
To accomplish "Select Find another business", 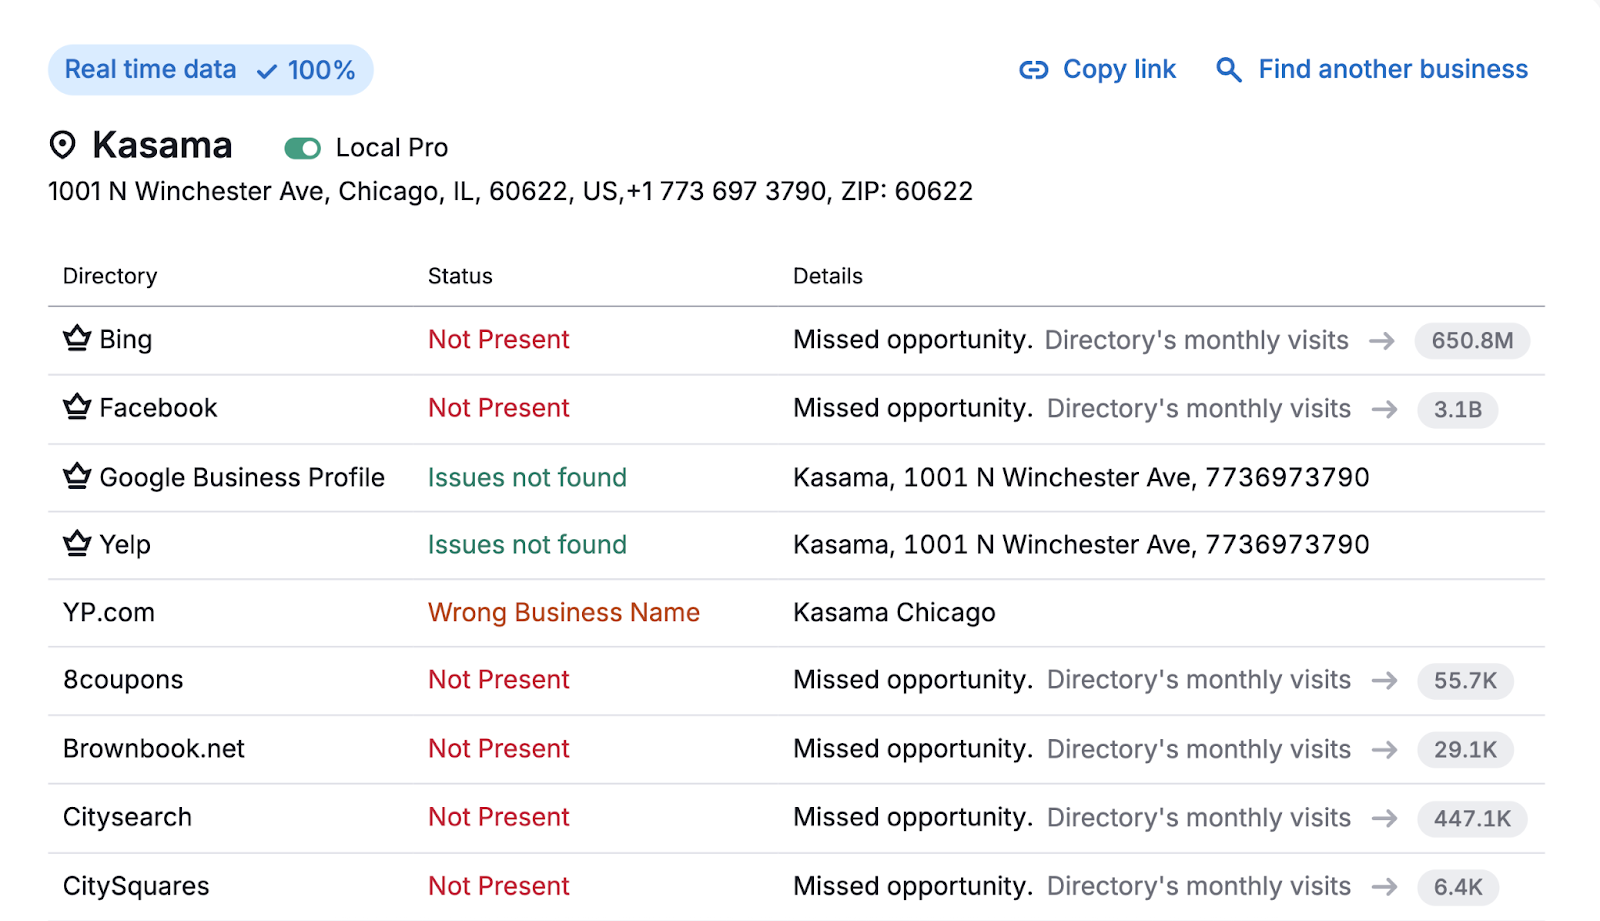I will (1392, 69).
